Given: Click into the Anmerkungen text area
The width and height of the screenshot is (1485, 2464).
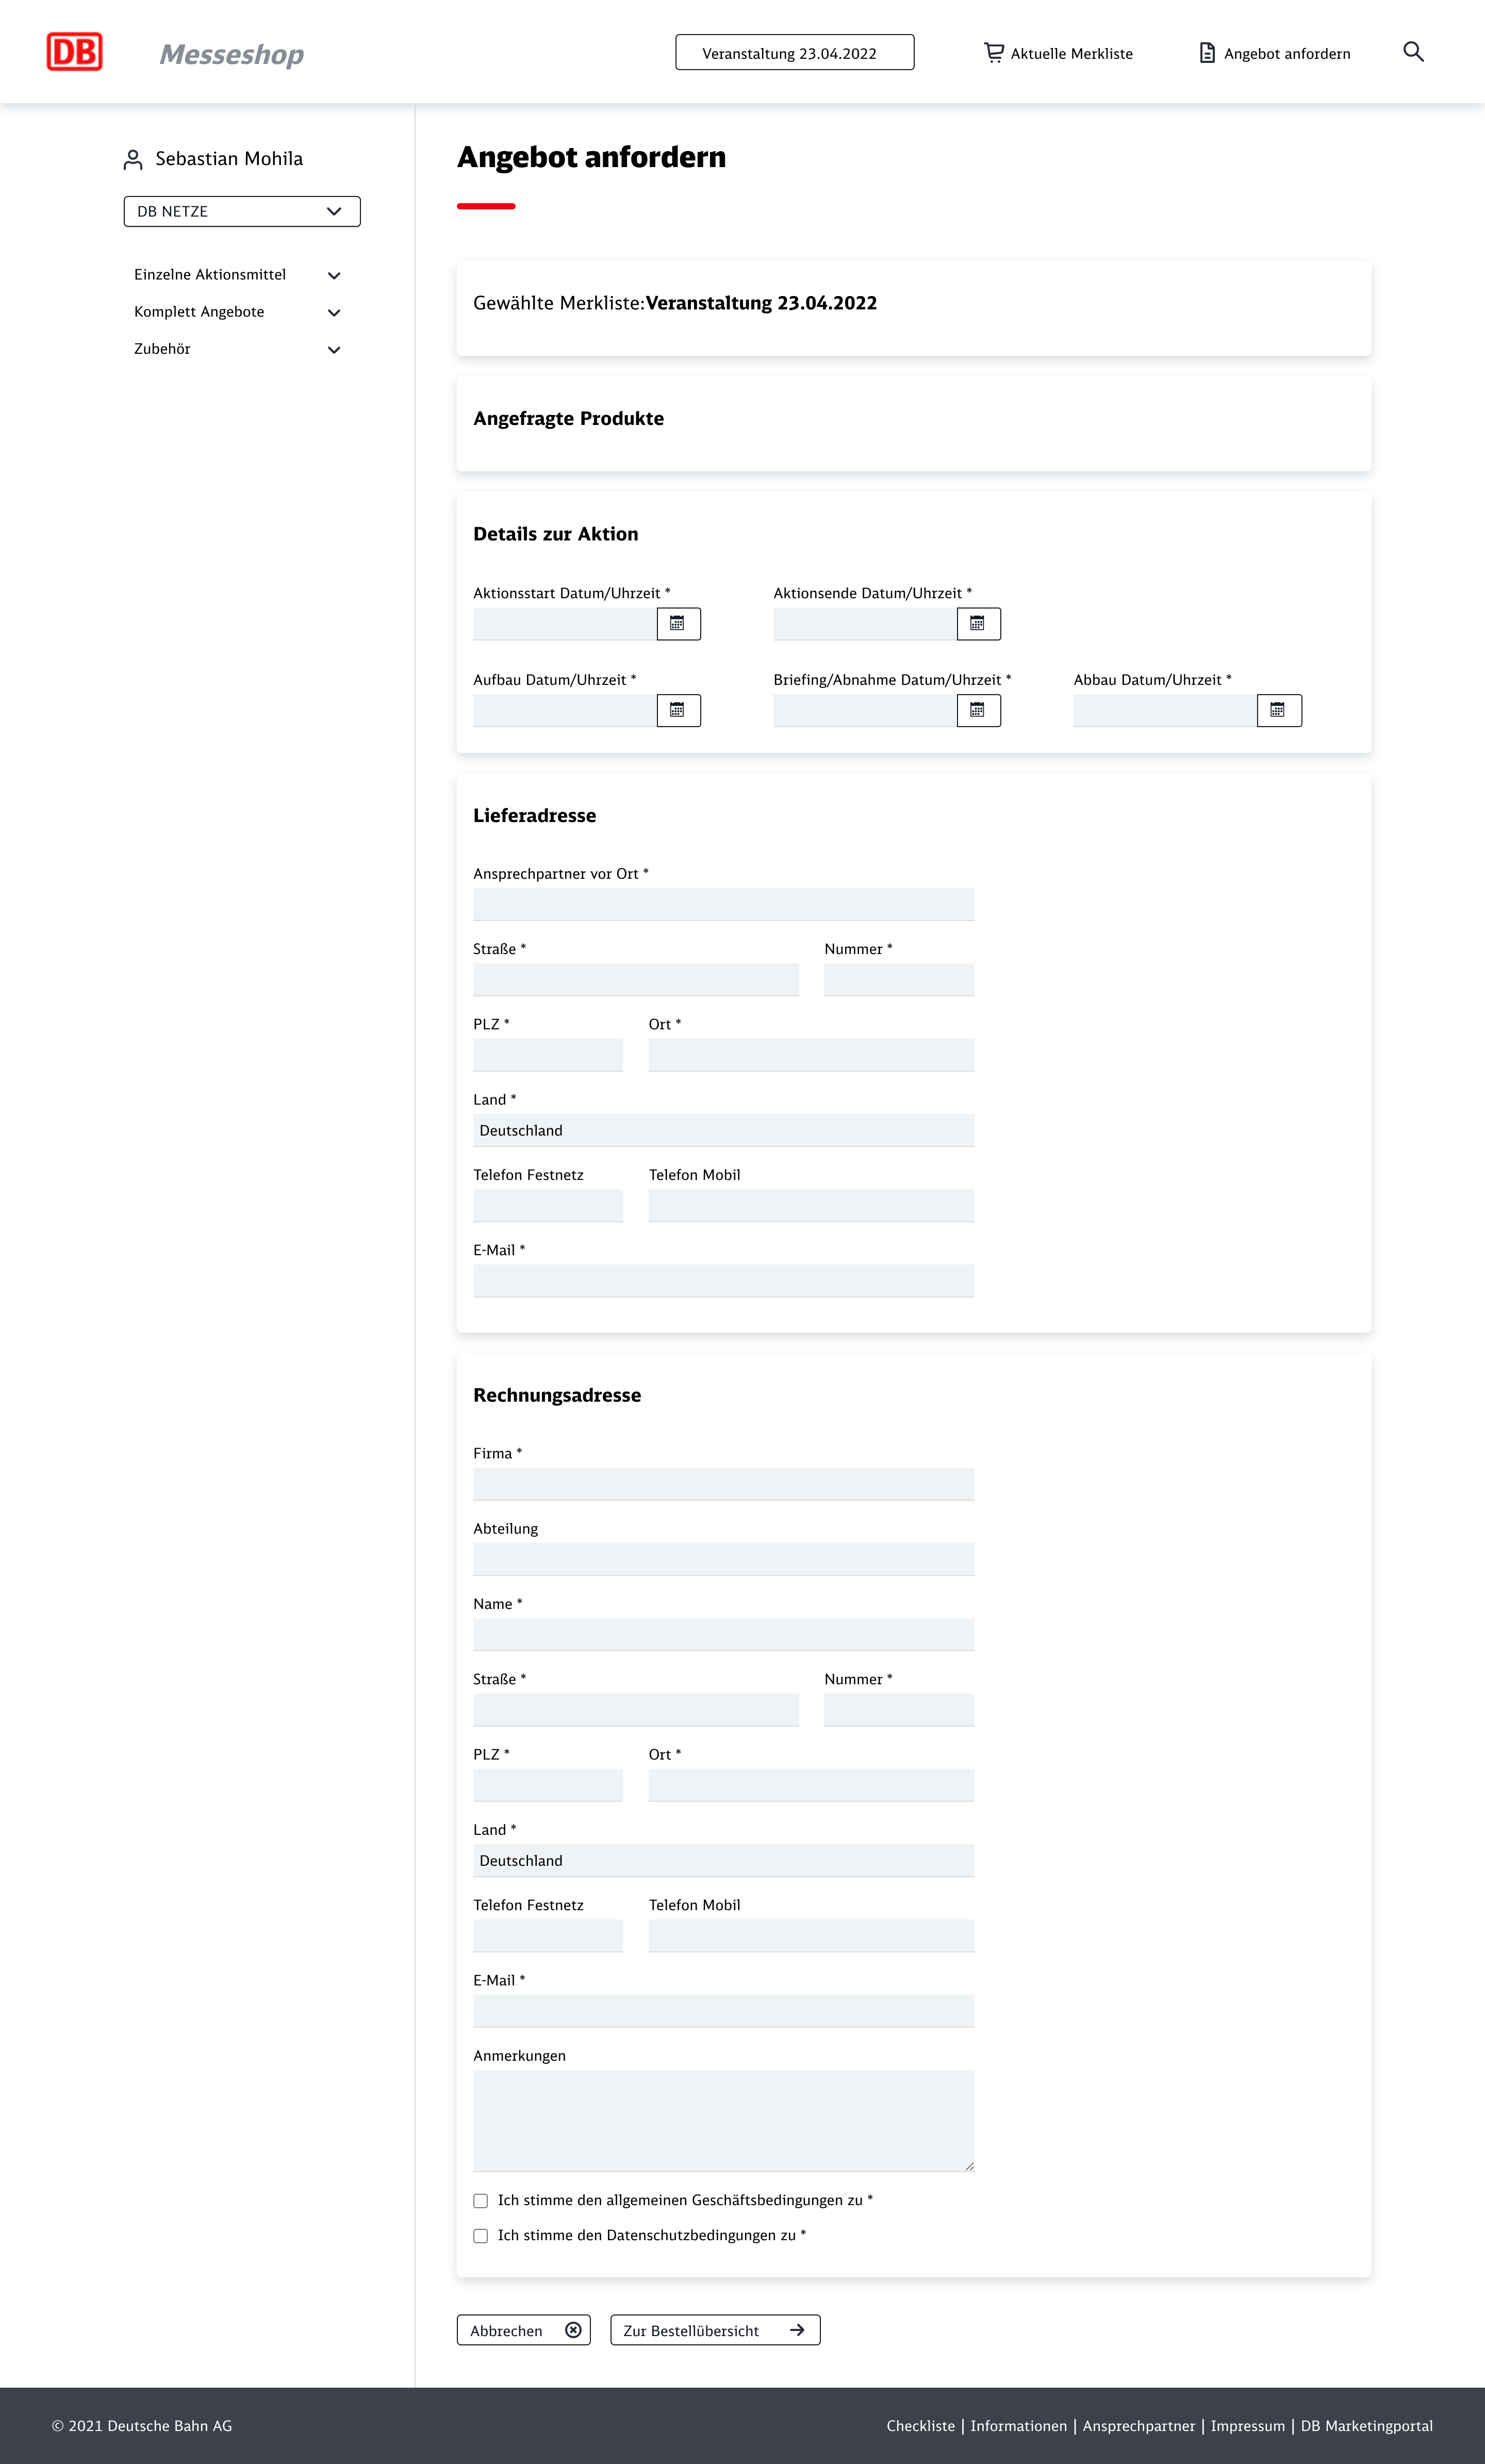Looking at the screenshot, I should tap(723, 2120).
